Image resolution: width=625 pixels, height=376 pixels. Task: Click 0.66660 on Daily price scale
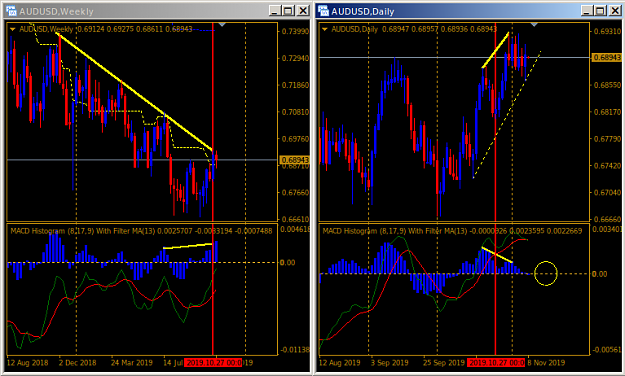pos(607,219)
